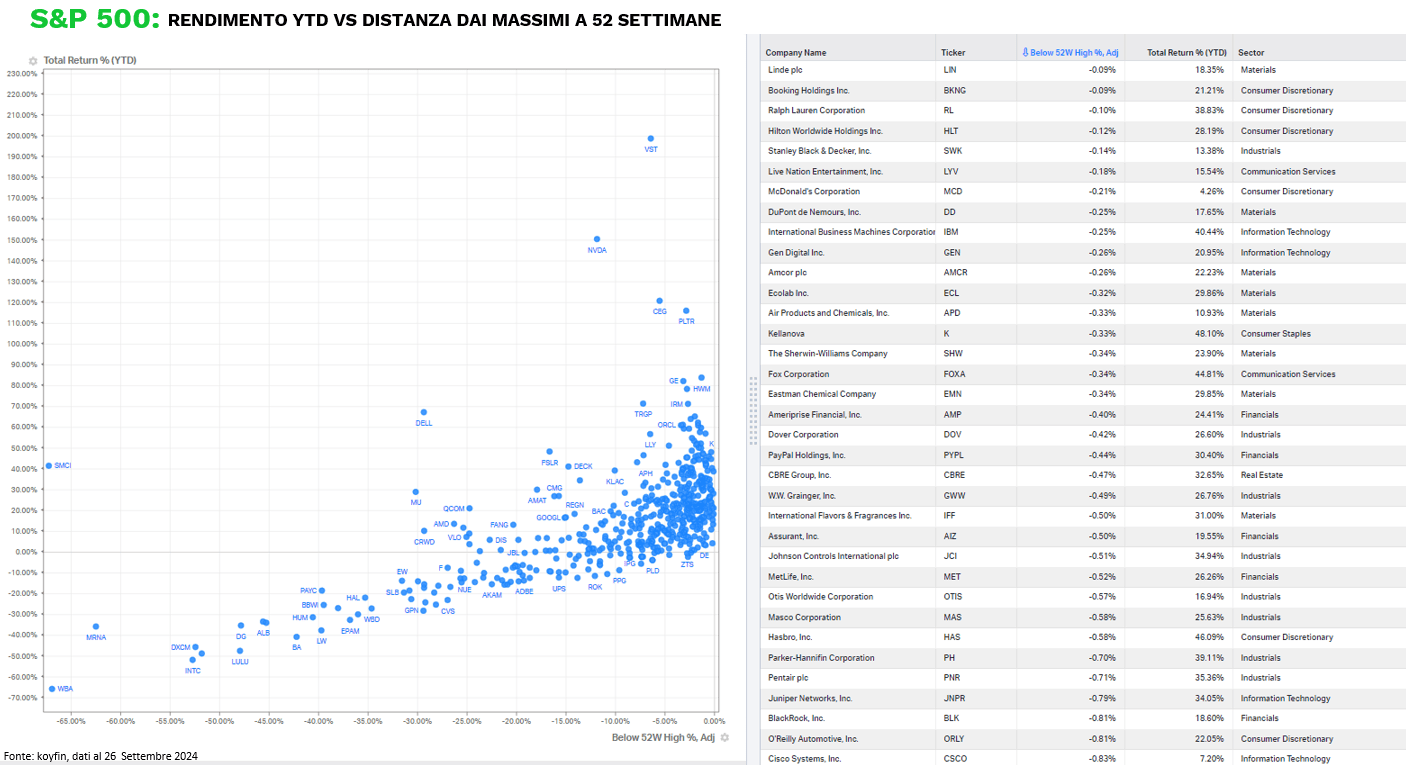The height and width of the screenshot is (765, 1406).
Task: Select the FSLR data point
Action: pyautogui.click(x=549, y=452)
